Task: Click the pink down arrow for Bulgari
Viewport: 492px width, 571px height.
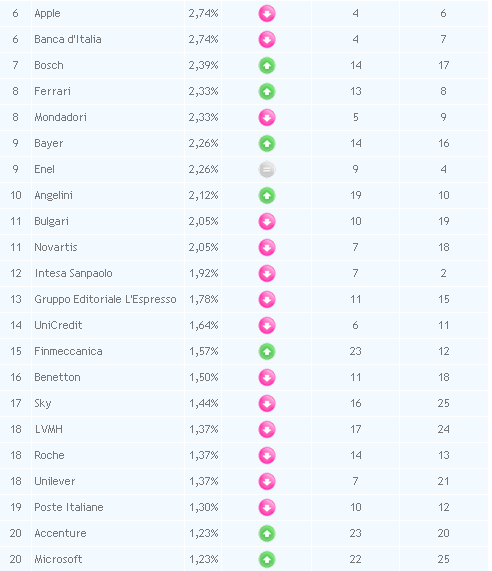Action: click(267, 221)
